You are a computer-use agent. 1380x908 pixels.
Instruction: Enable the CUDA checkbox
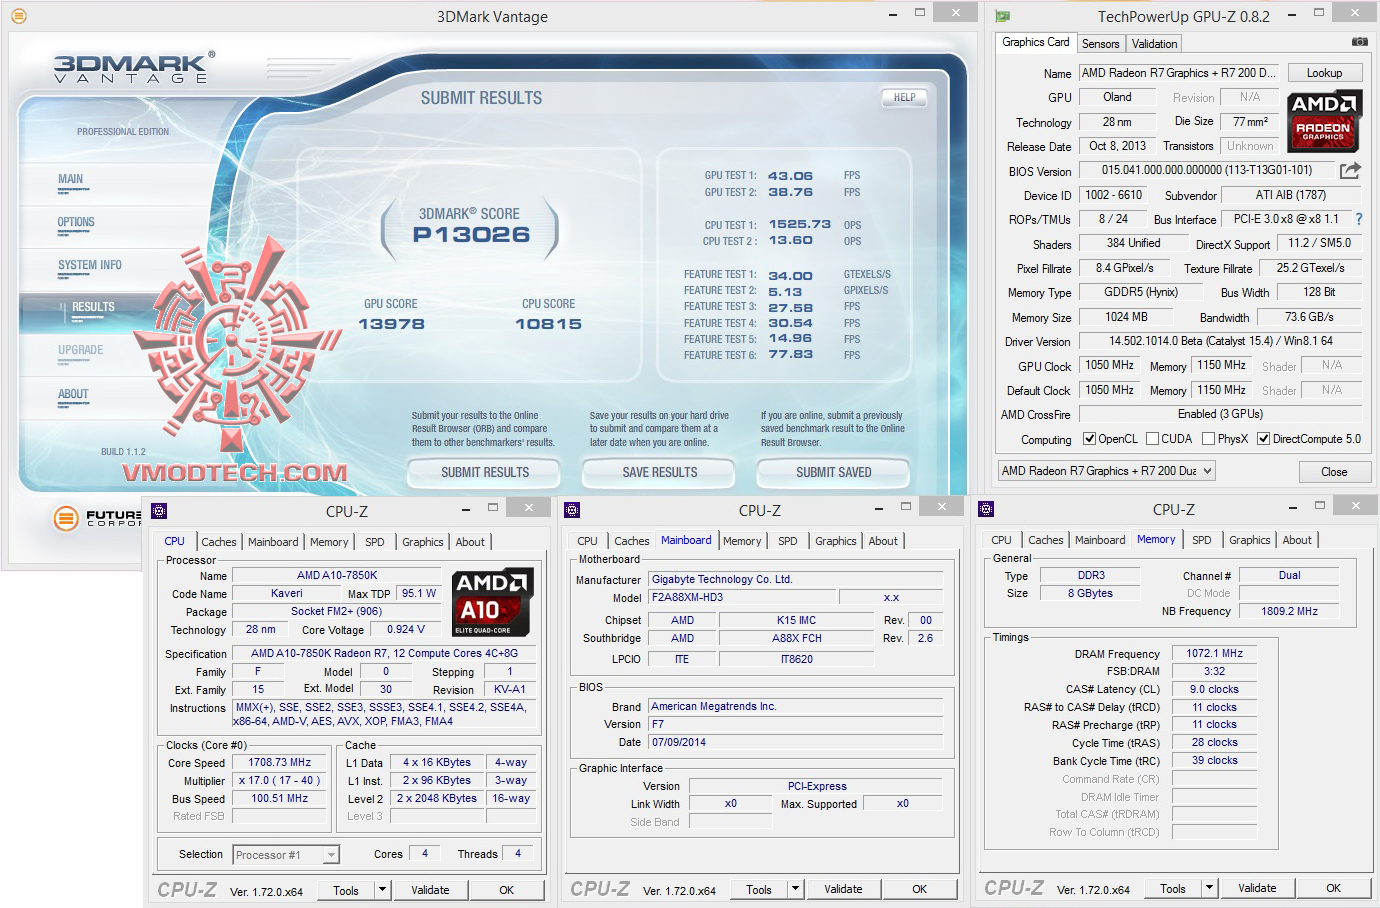[1152, 439]
